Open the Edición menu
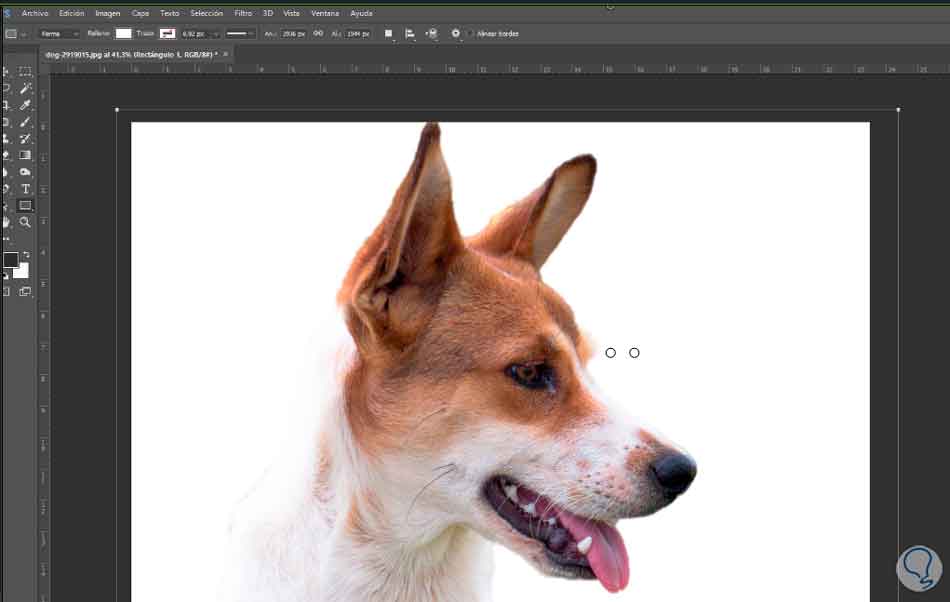Image resolution: width=950 pixels, height=602 pixels. pyautogui.click(x=71, y=13)
